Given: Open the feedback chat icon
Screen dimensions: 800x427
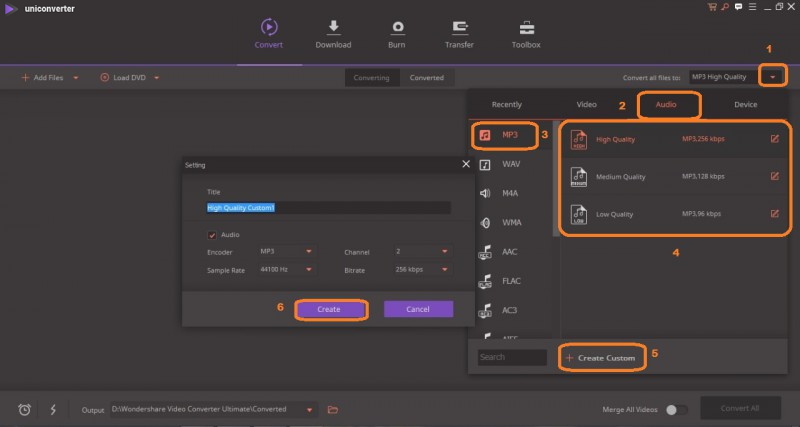Looking at the screenshot, I should coord(738,7).
